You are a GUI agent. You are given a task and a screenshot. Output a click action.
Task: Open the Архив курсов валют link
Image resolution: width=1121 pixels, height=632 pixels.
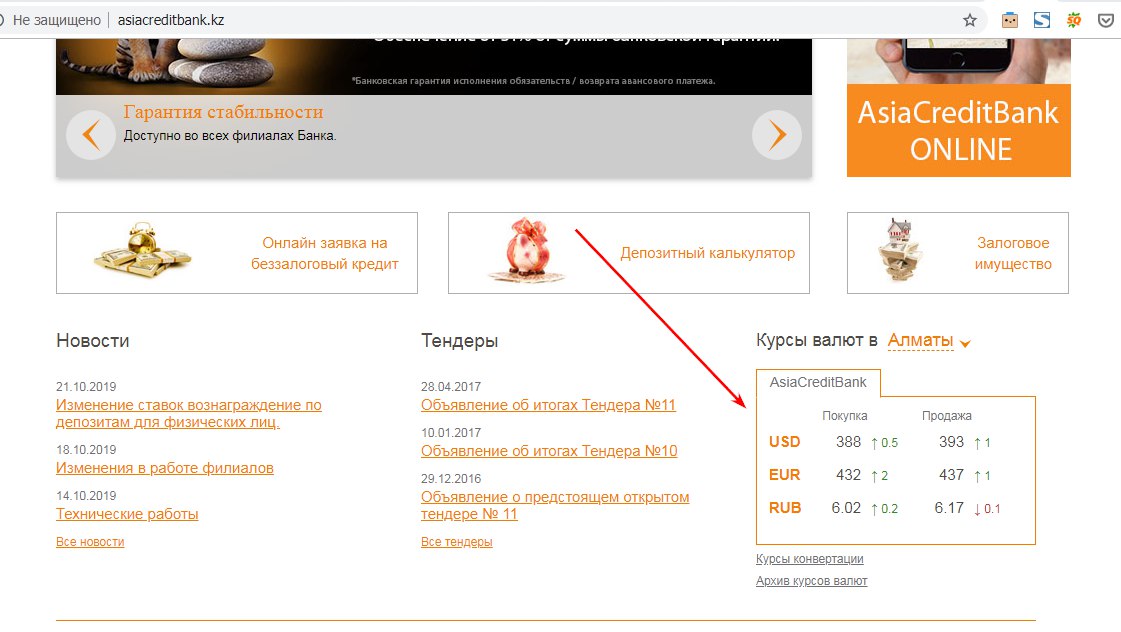811,581
